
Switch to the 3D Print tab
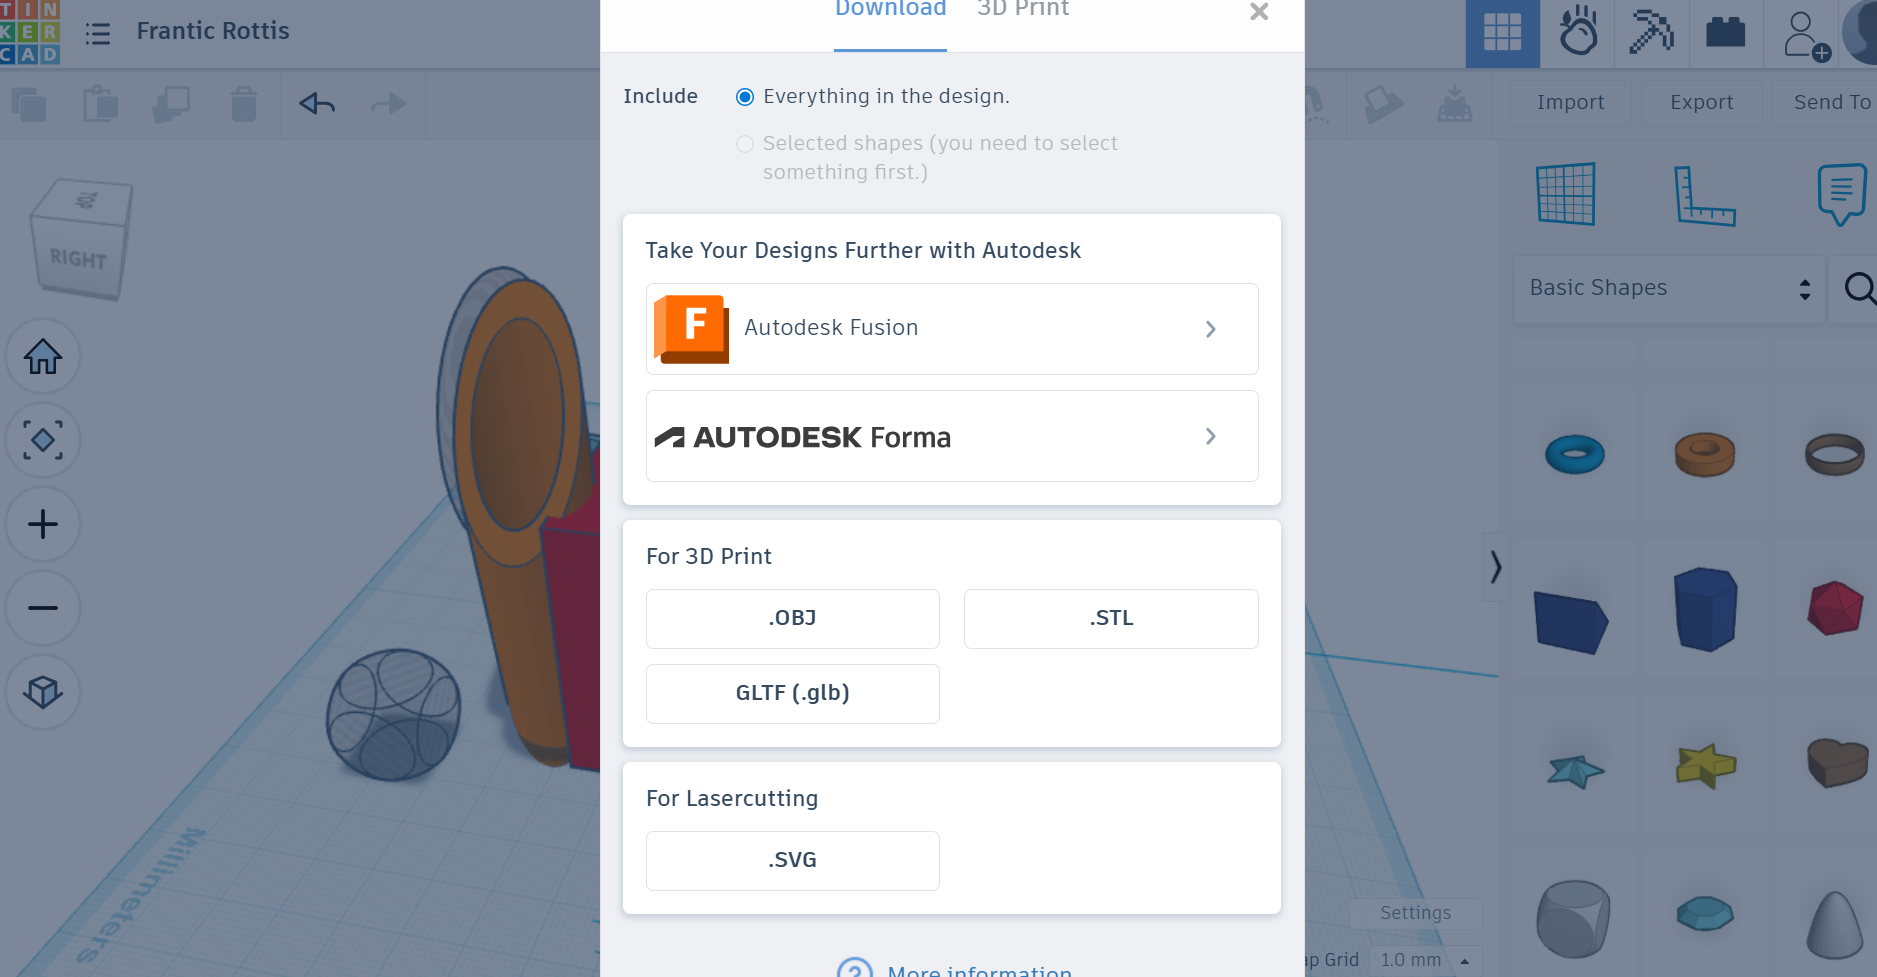(1022, 10)
